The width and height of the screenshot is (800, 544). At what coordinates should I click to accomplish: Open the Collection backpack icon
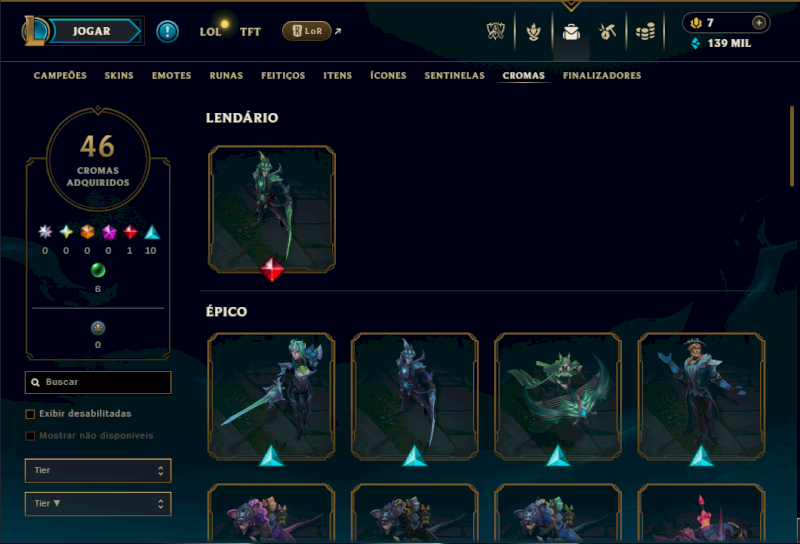[x=571, y=32]
